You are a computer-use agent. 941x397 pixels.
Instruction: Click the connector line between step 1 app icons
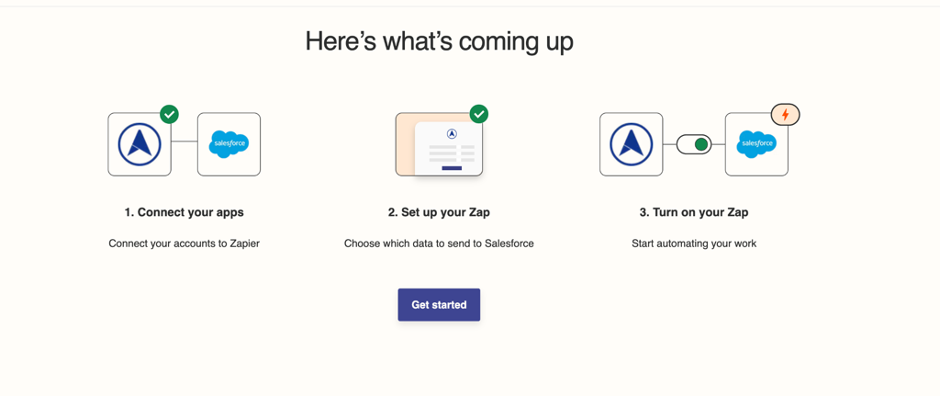coord(184,142)
